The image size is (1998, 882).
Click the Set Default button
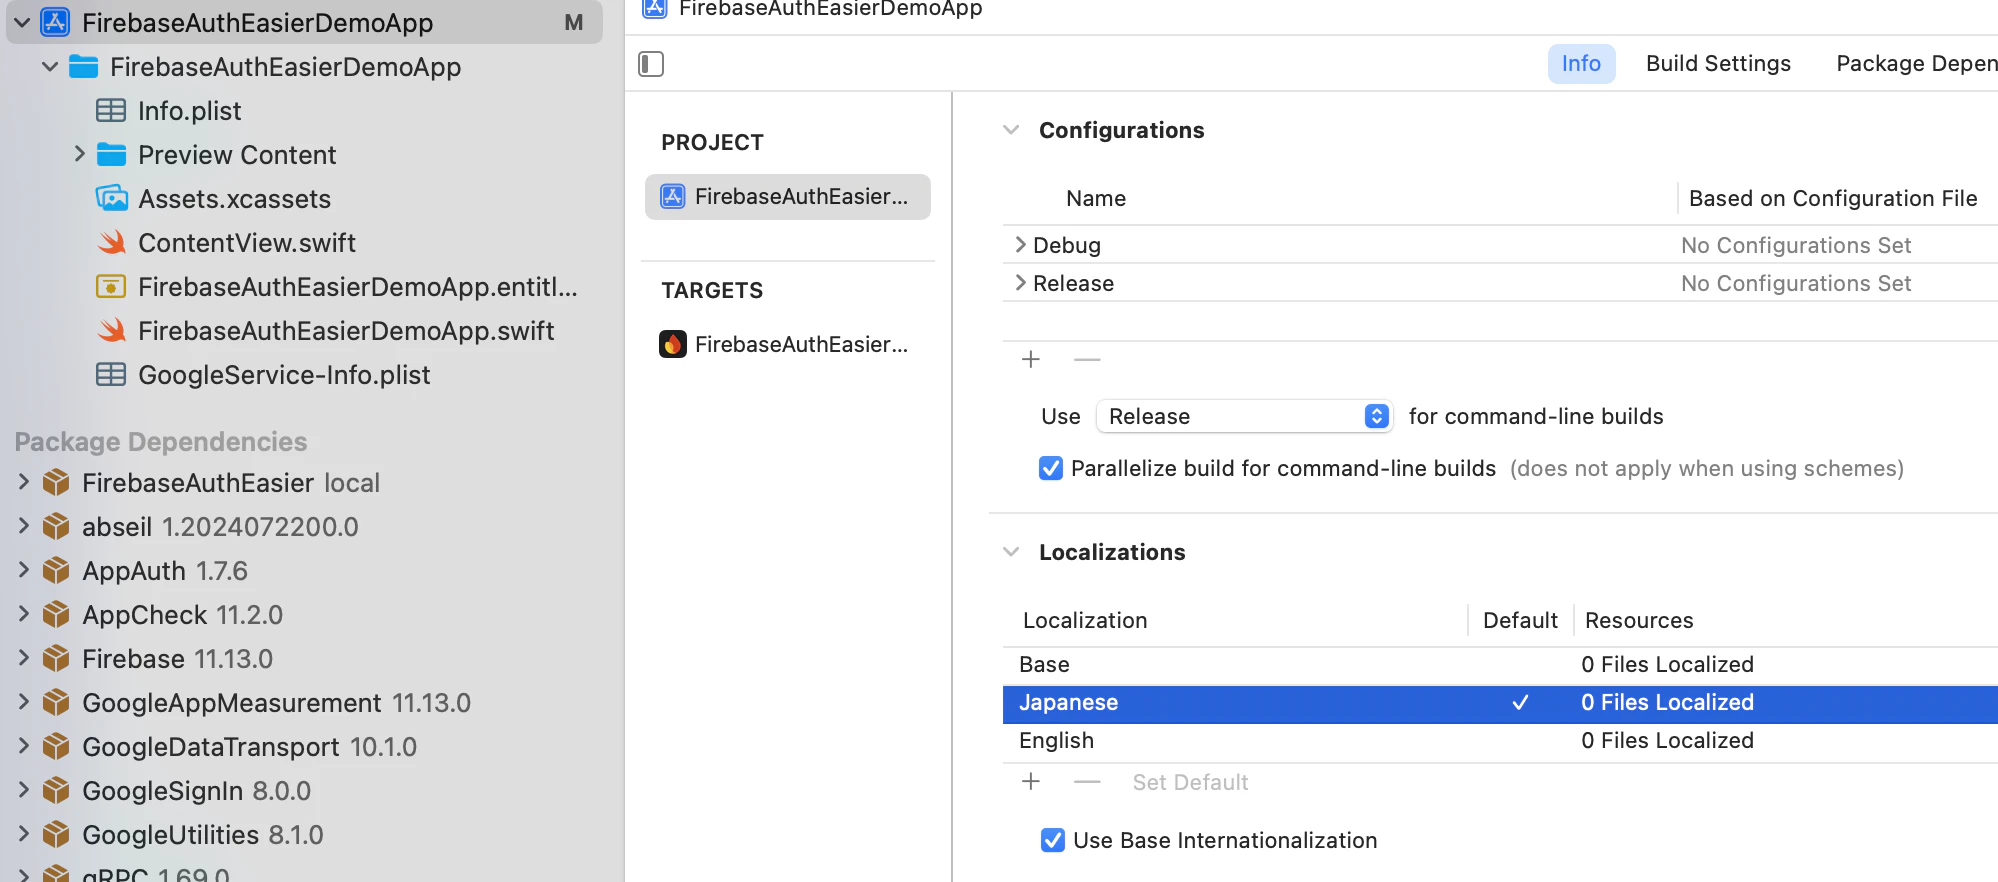point(1190,782)
